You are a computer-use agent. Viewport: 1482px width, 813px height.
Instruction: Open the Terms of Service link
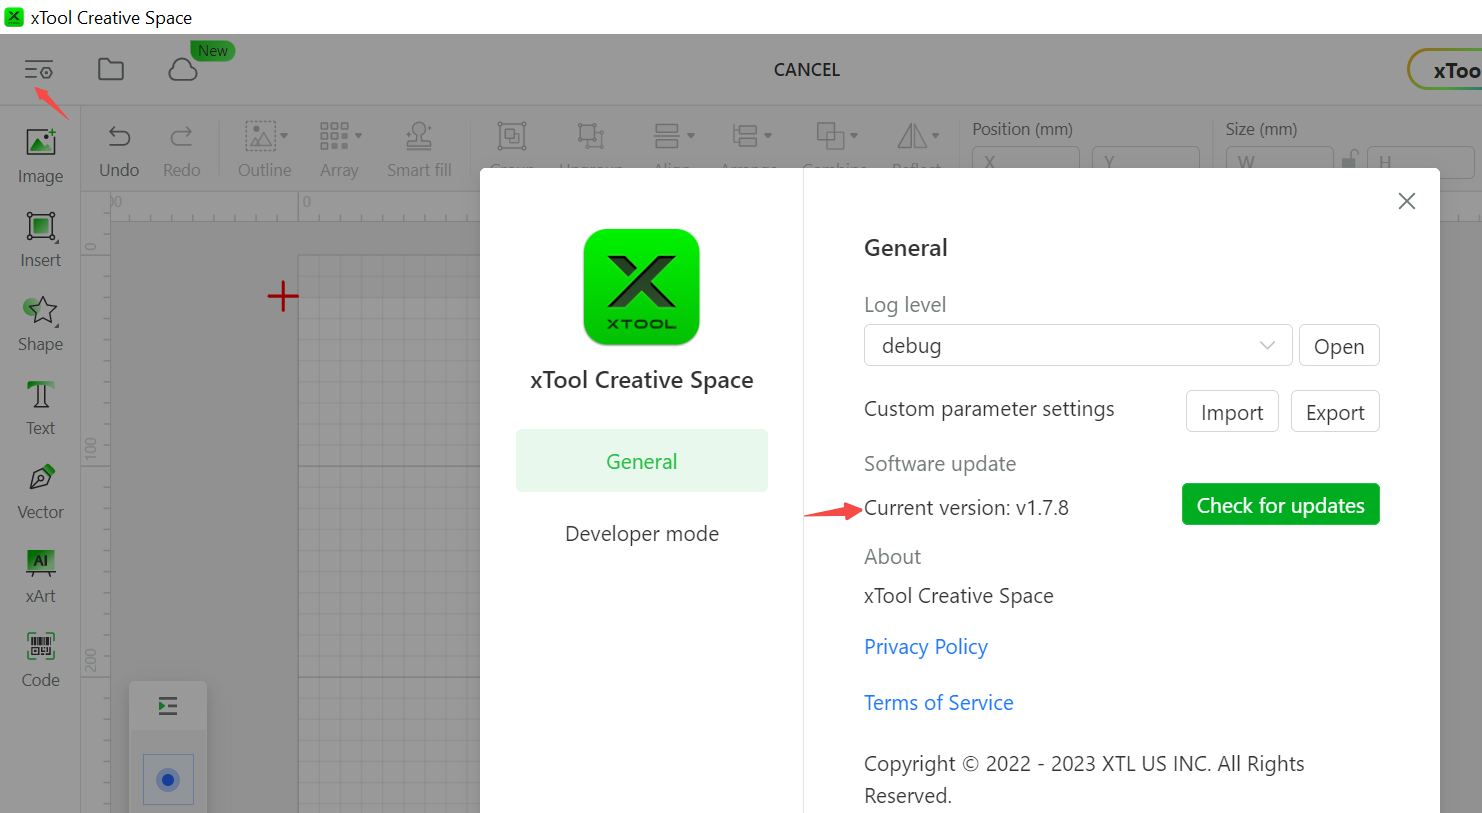[x=939, y=703]
